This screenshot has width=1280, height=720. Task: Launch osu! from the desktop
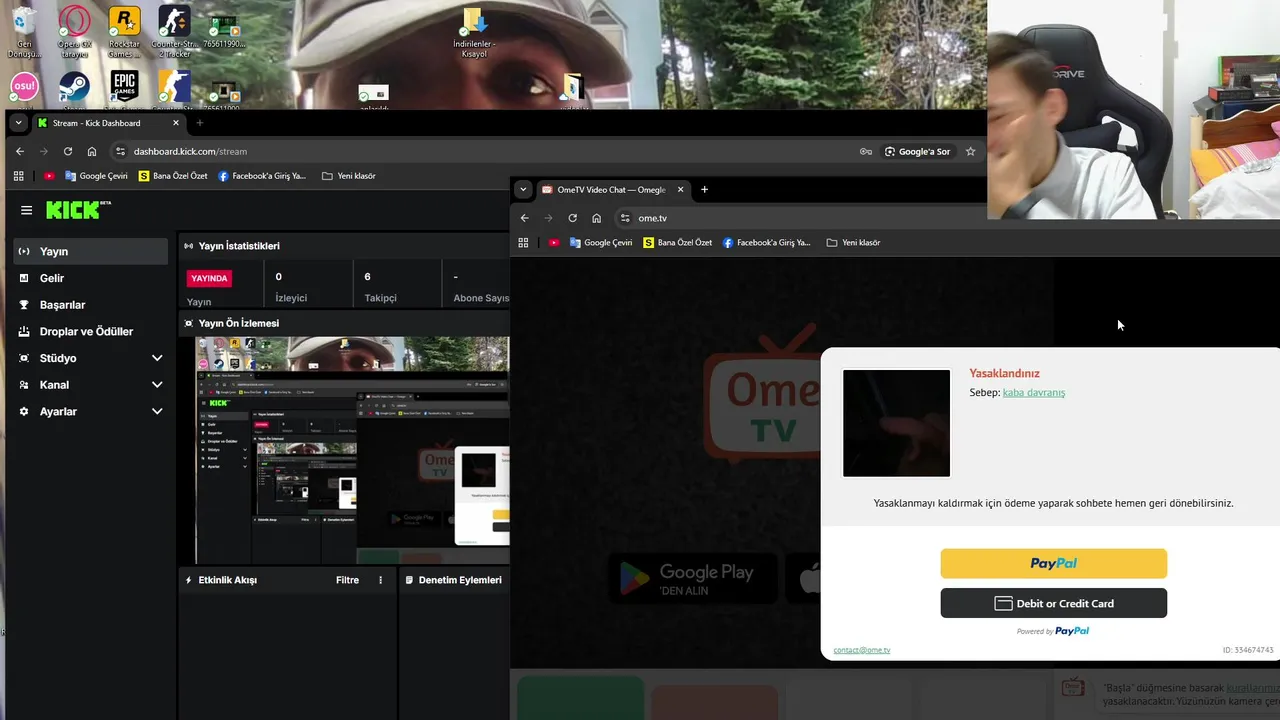(x=24, y=88)
